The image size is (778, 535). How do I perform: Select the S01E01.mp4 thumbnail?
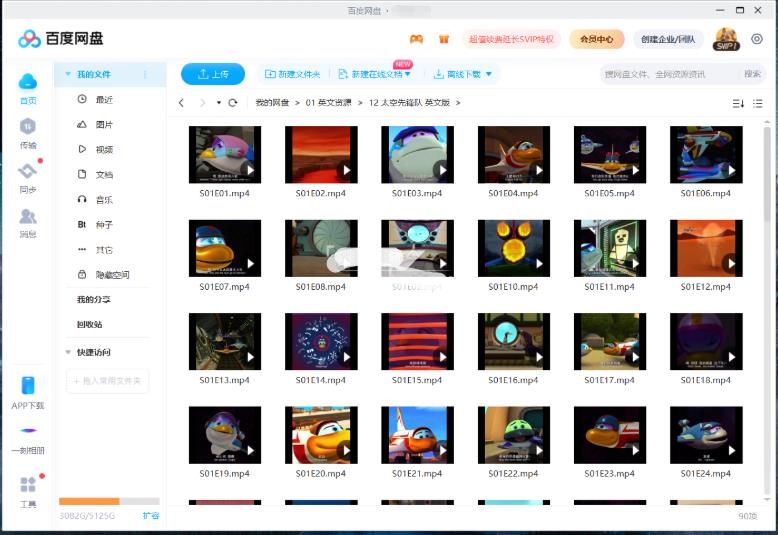point(225,155)
